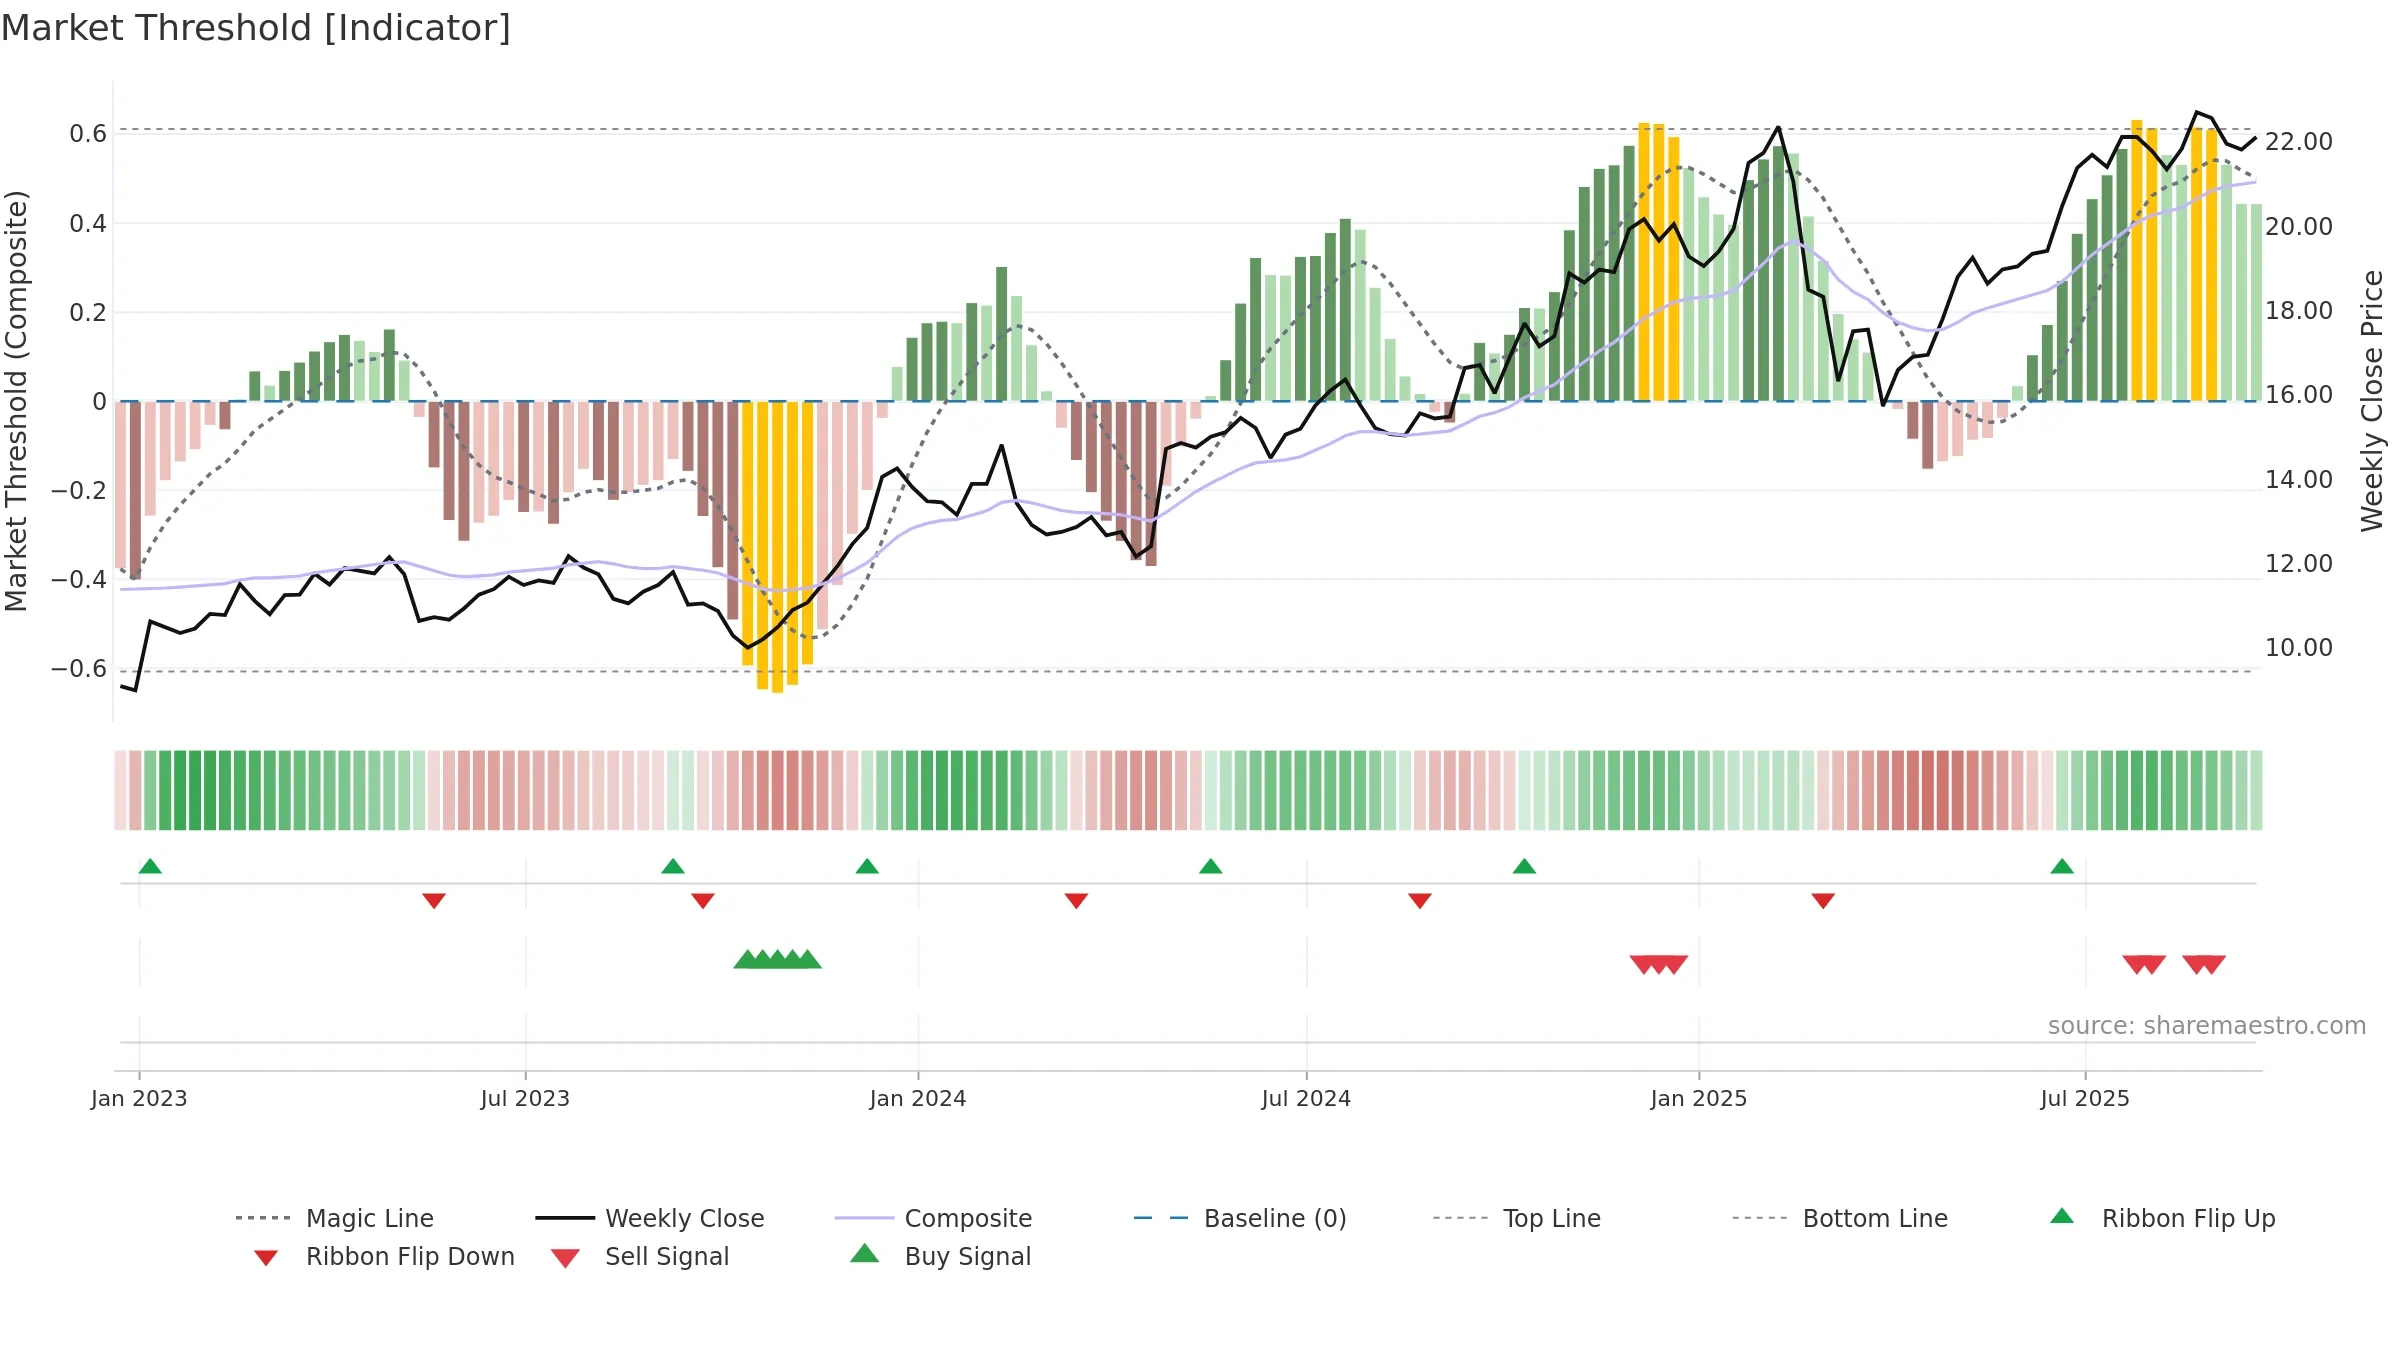
Task: Click the ribbon flip up marker just before Jan 2024
Action: 867,866
